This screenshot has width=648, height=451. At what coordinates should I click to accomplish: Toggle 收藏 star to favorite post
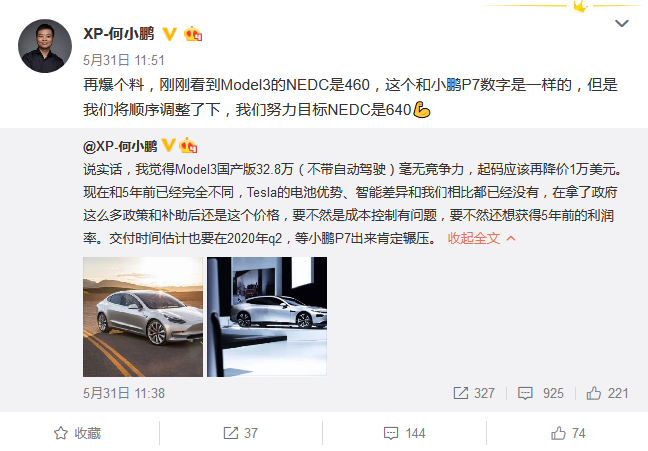click(x=77, y=433)
